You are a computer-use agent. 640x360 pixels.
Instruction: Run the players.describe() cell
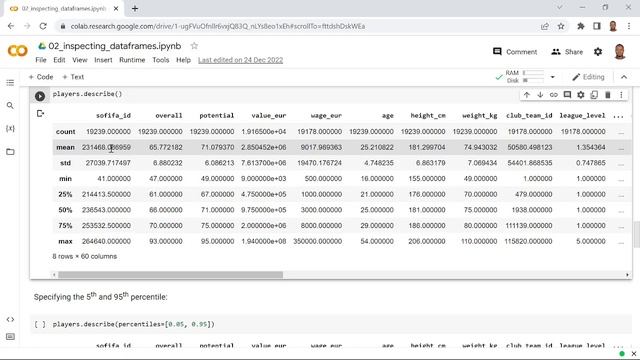pyautogui.click(x=40, y=96)
